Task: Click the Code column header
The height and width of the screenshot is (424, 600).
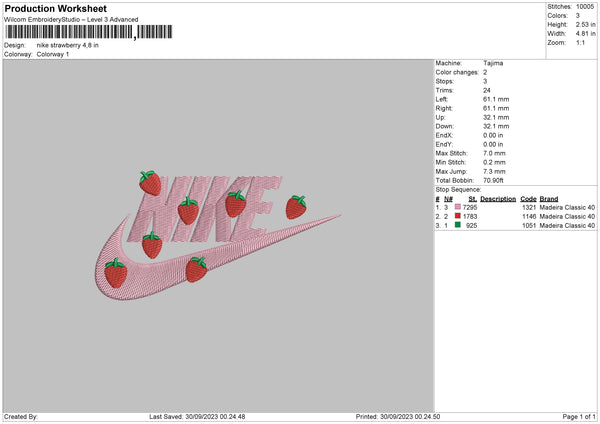Action: pos(528,199)
